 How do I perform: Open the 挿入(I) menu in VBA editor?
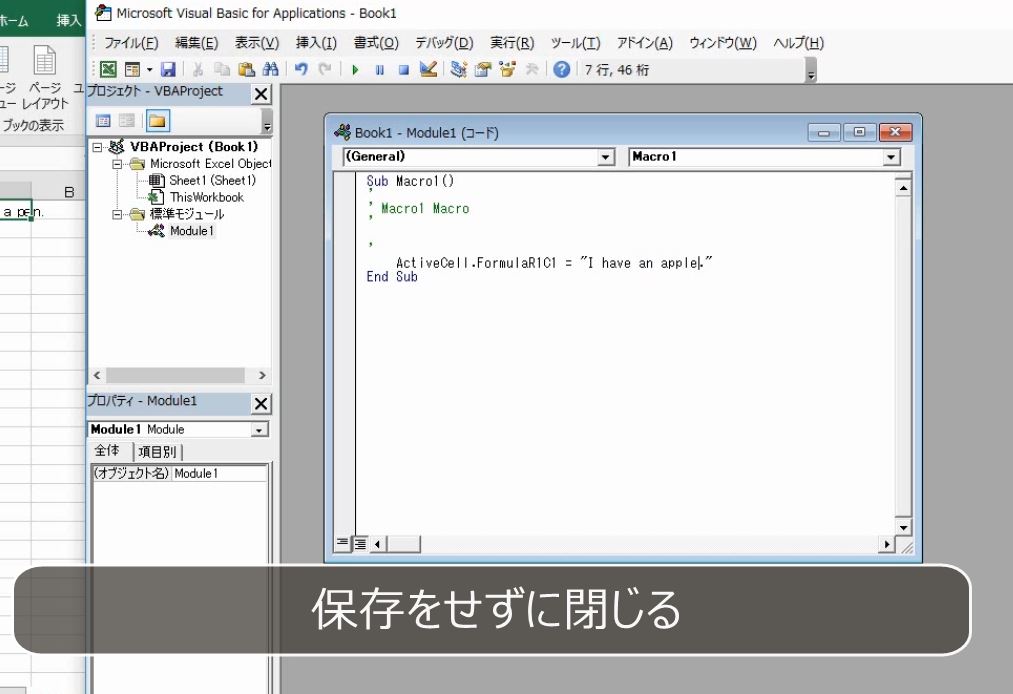[x=316, y=43]
